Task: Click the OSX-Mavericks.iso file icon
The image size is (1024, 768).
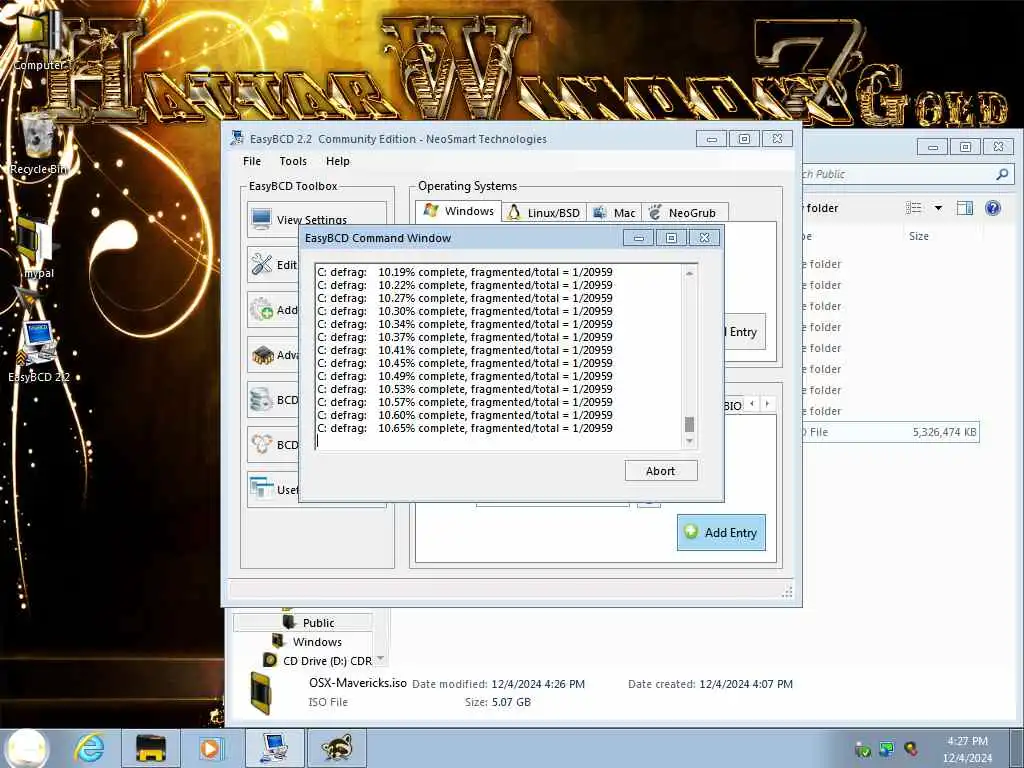Action: click(261, 693)
